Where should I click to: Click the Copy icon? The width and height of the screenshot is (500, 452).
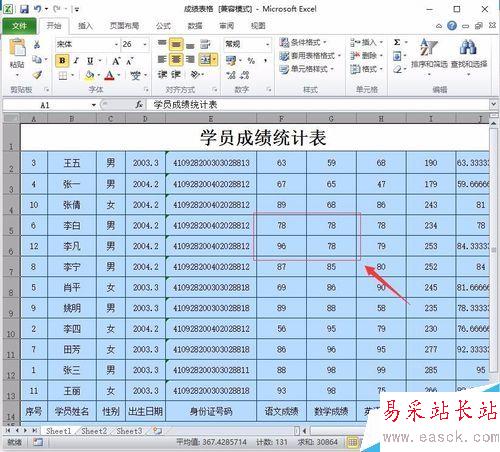tap(37, 60)
